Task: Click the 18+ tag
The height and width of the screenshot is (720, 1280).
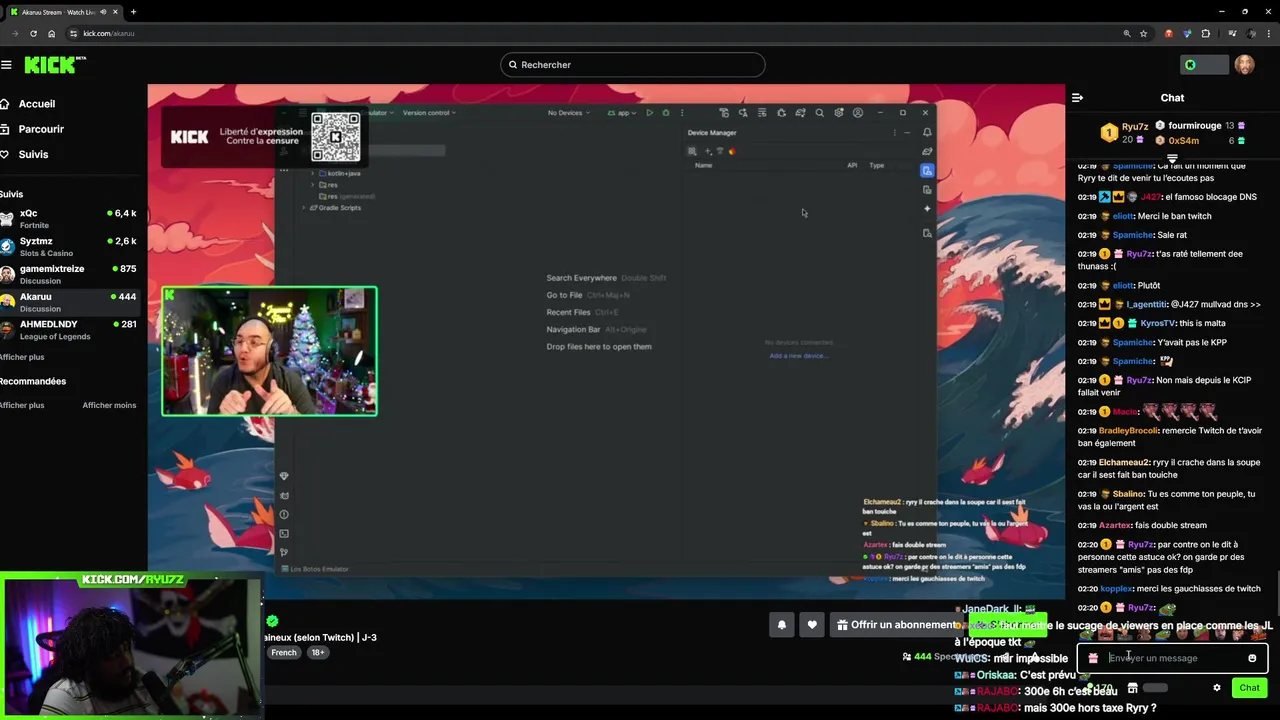Action: pyautogui.click(x=318, y=653)
